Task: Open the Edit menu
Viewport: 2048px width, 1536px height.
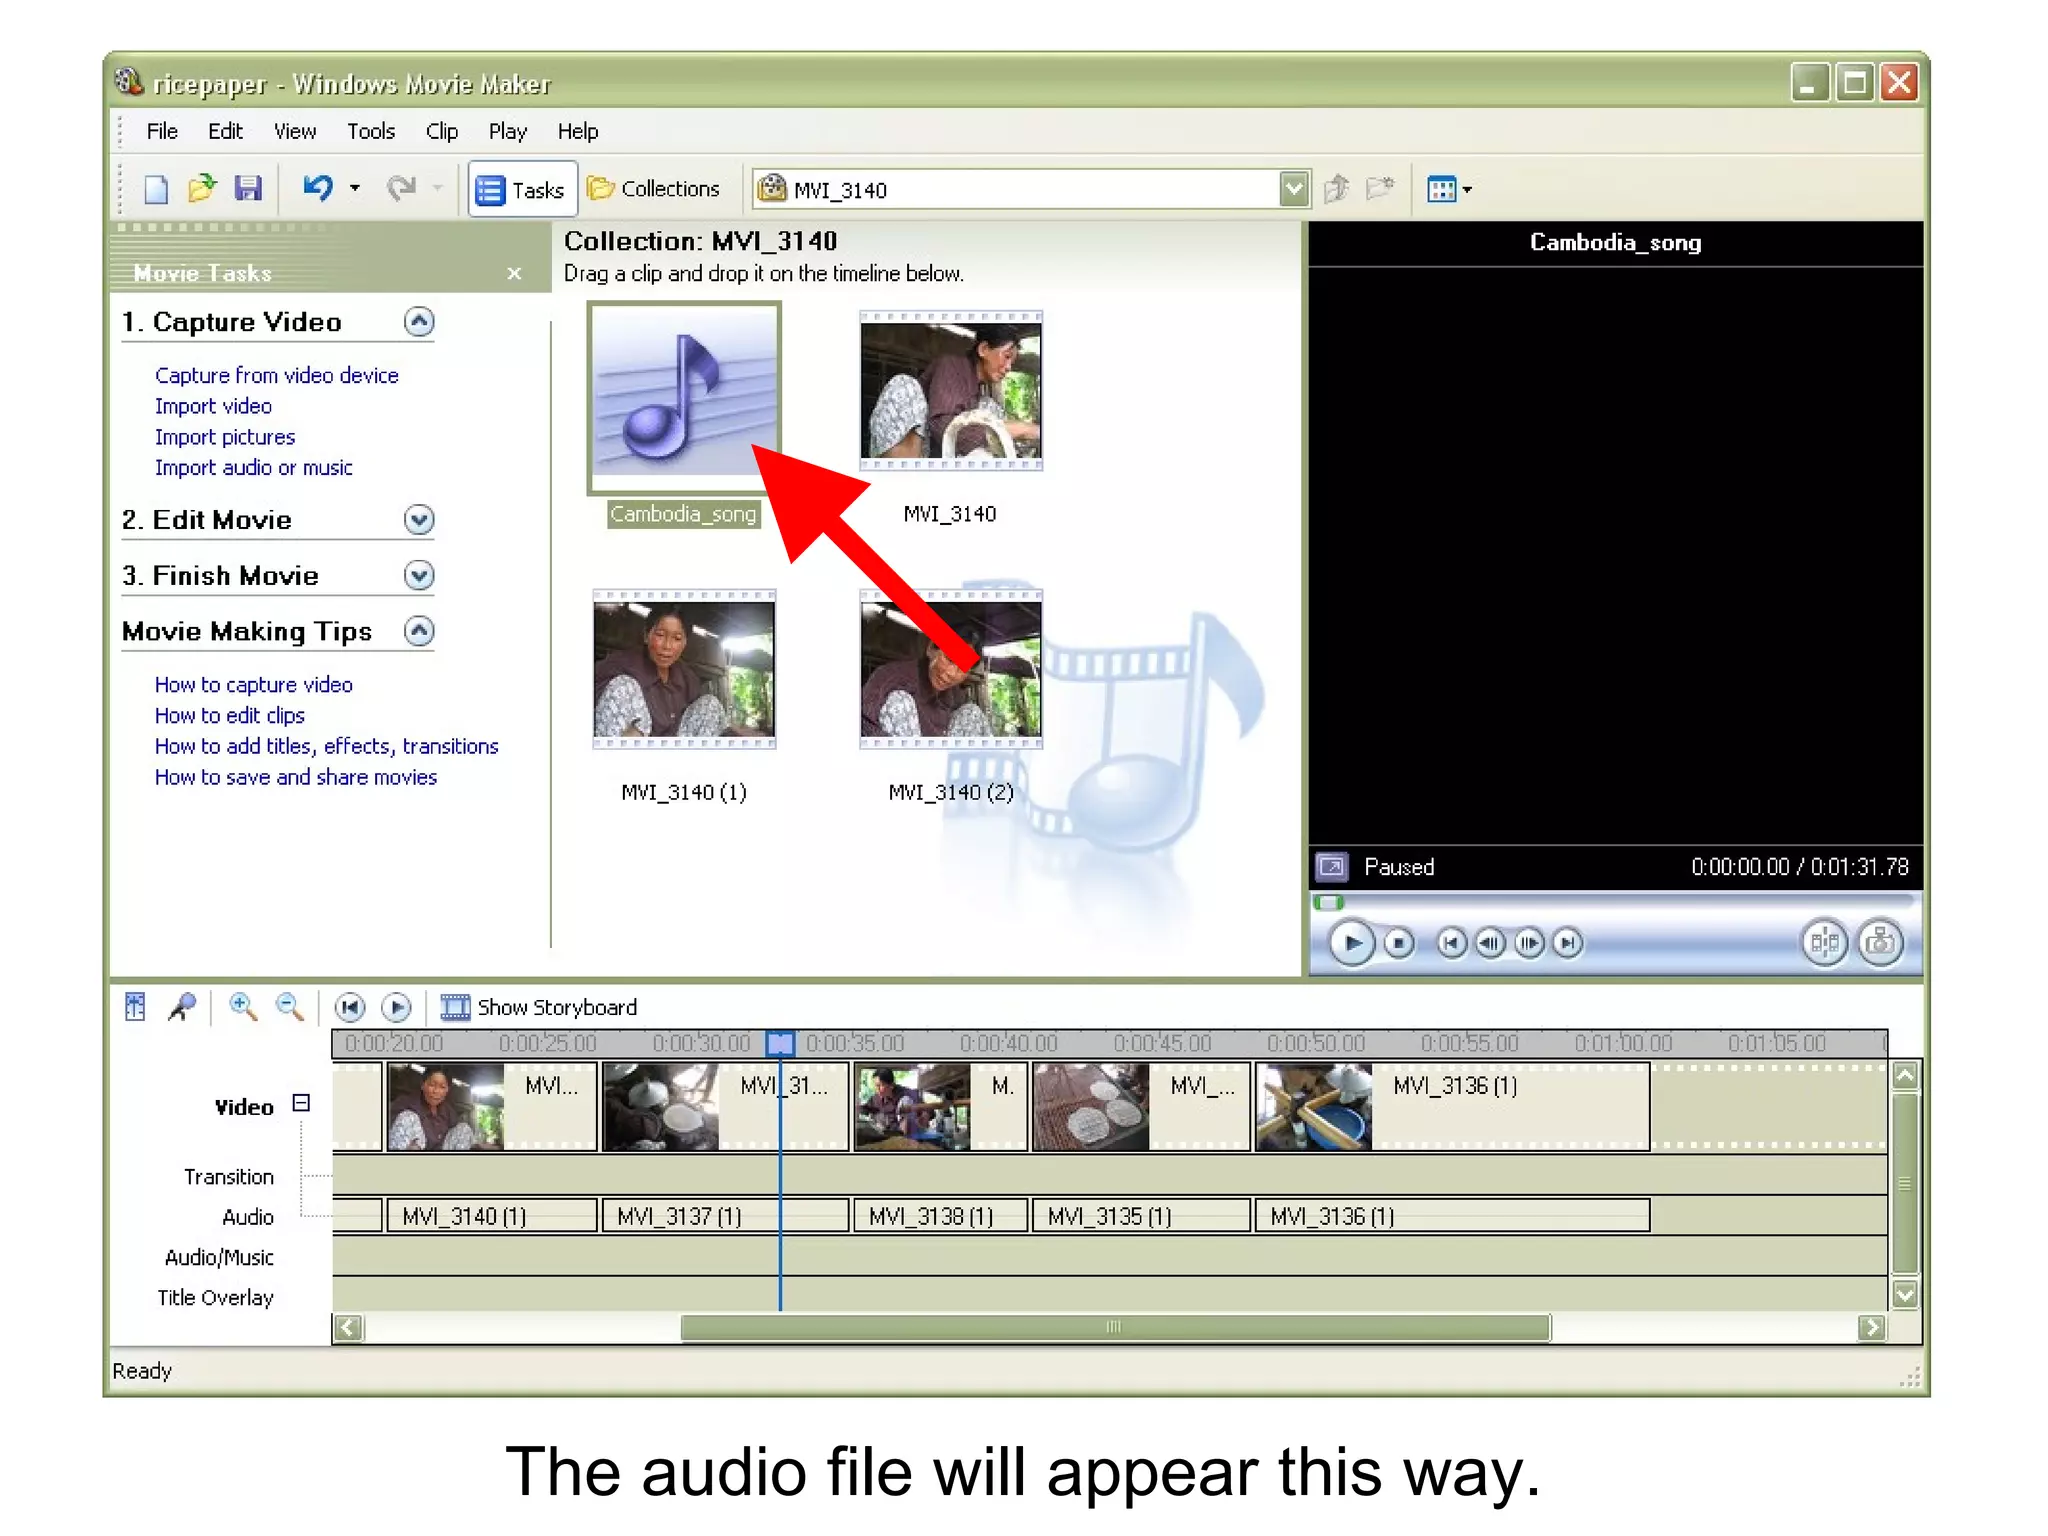Action: click(225, 131)
